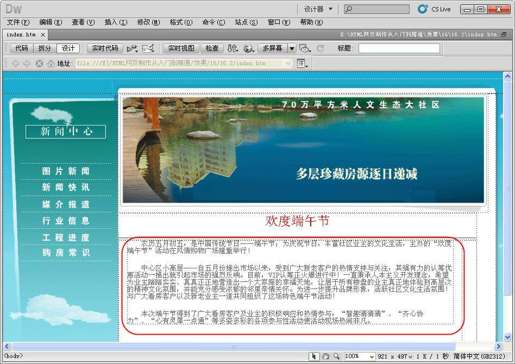Open the 文件(F) menu
Viewport: 515px width, 364px height.
[18, 22]
